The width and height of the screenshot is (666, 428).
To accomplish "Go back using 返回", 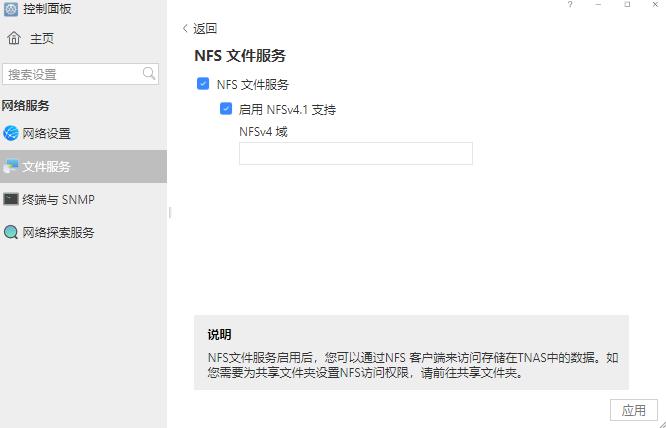I will pyautogui.click(x=199, y=29).
